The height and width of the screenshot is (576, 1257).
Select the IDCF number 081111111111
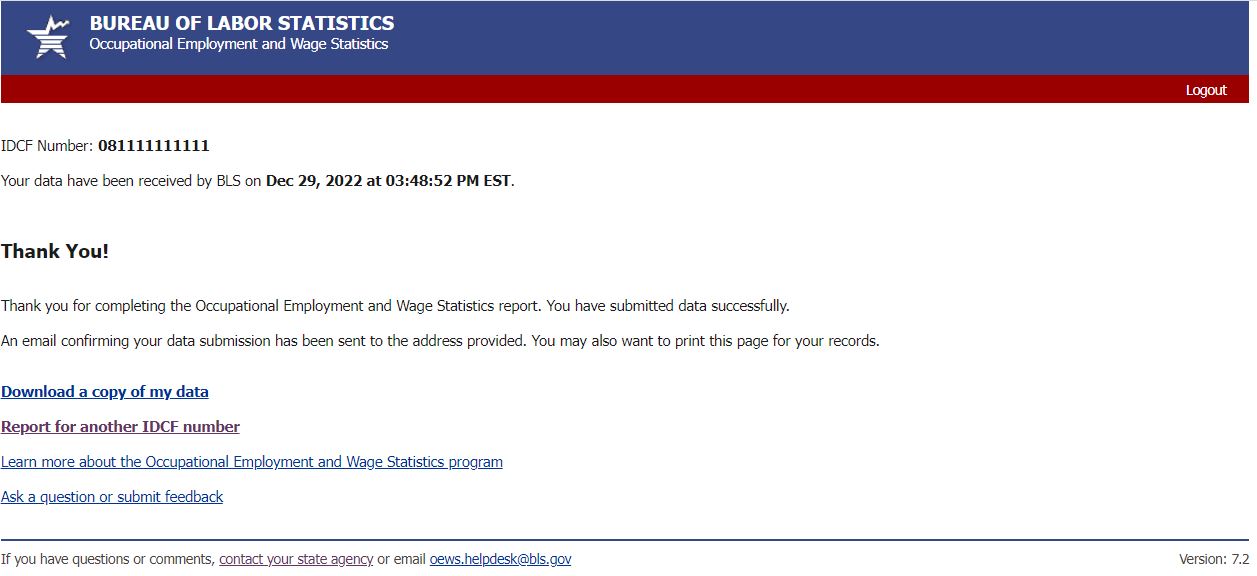point(154,146)
